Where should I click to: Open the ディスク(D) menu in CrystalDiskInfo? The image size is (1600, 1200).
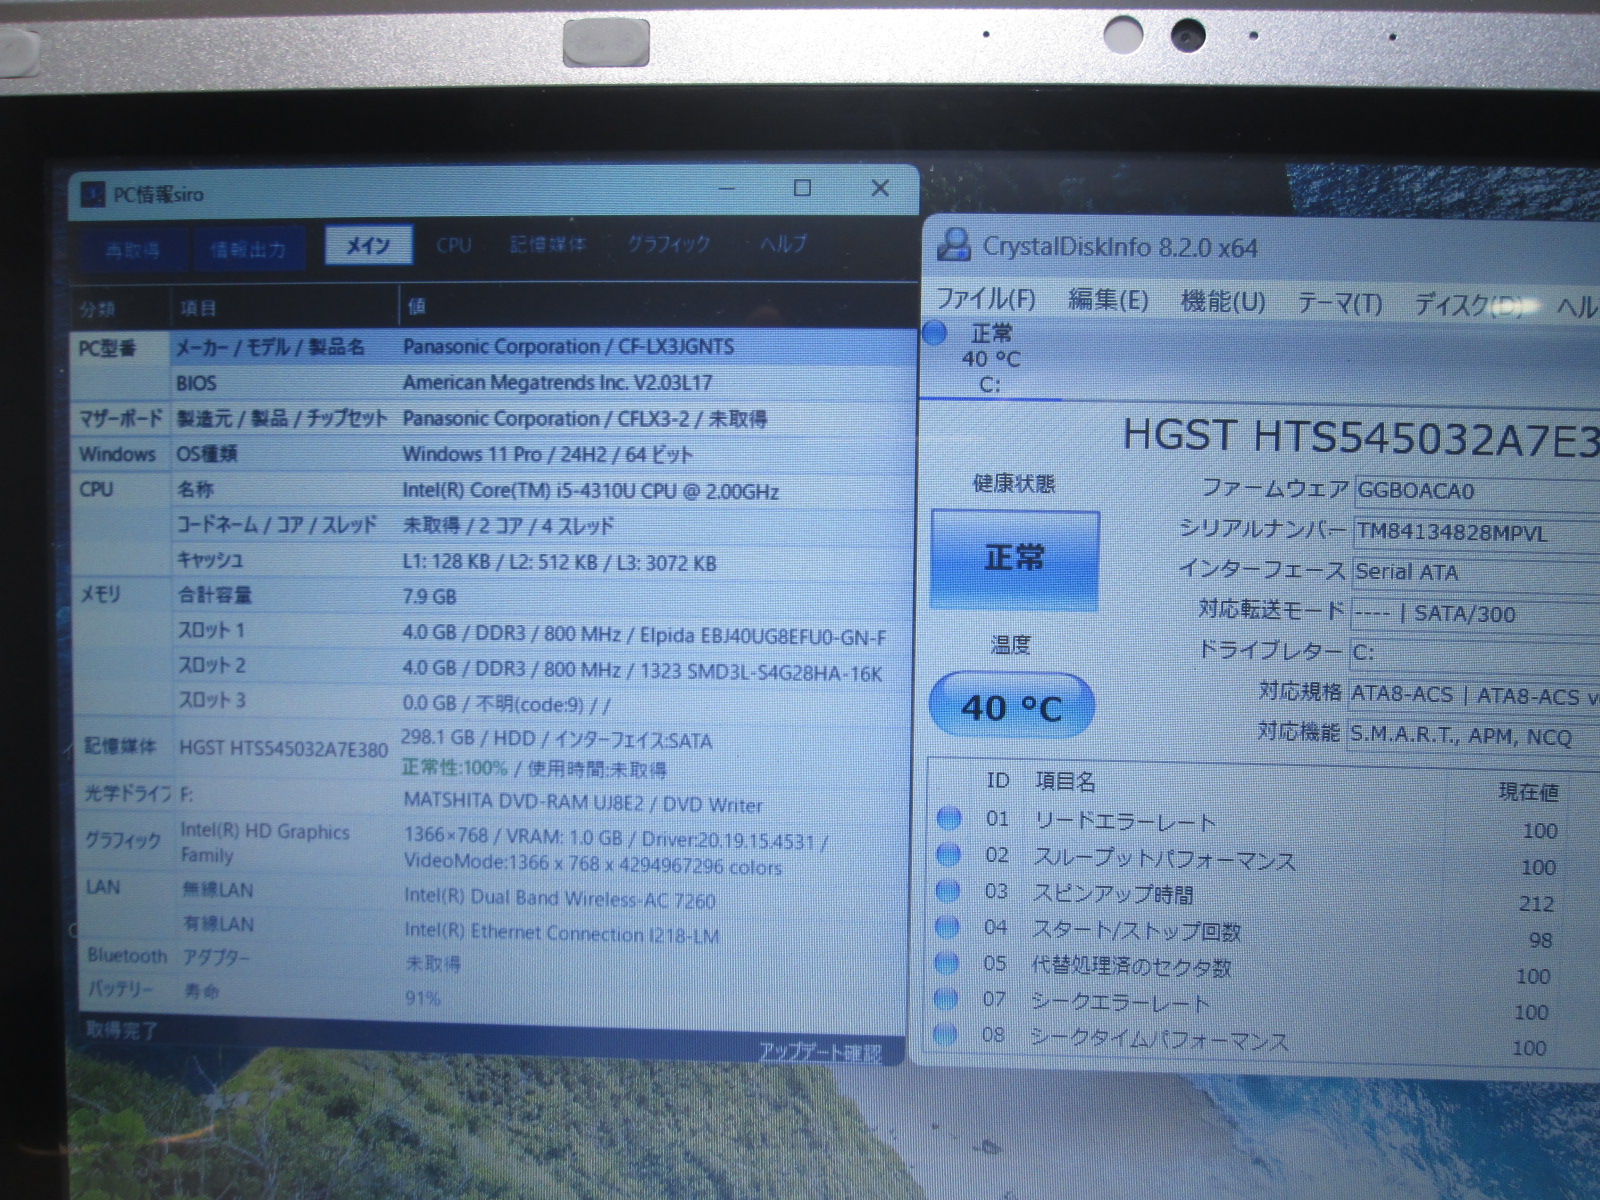tap(1469, 305)
